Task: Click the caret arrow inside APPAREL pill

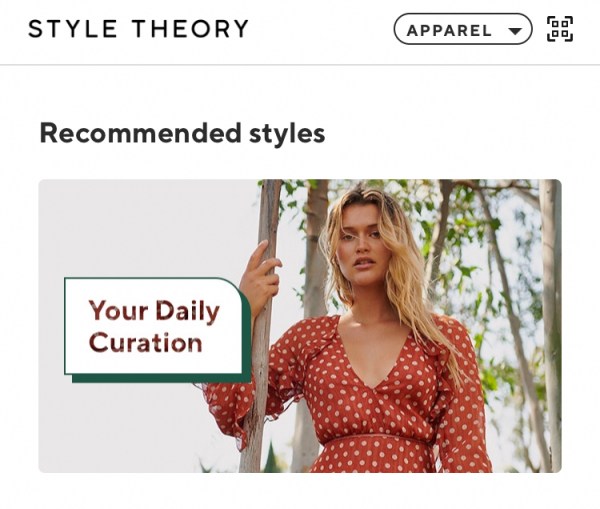Action: 515,31
